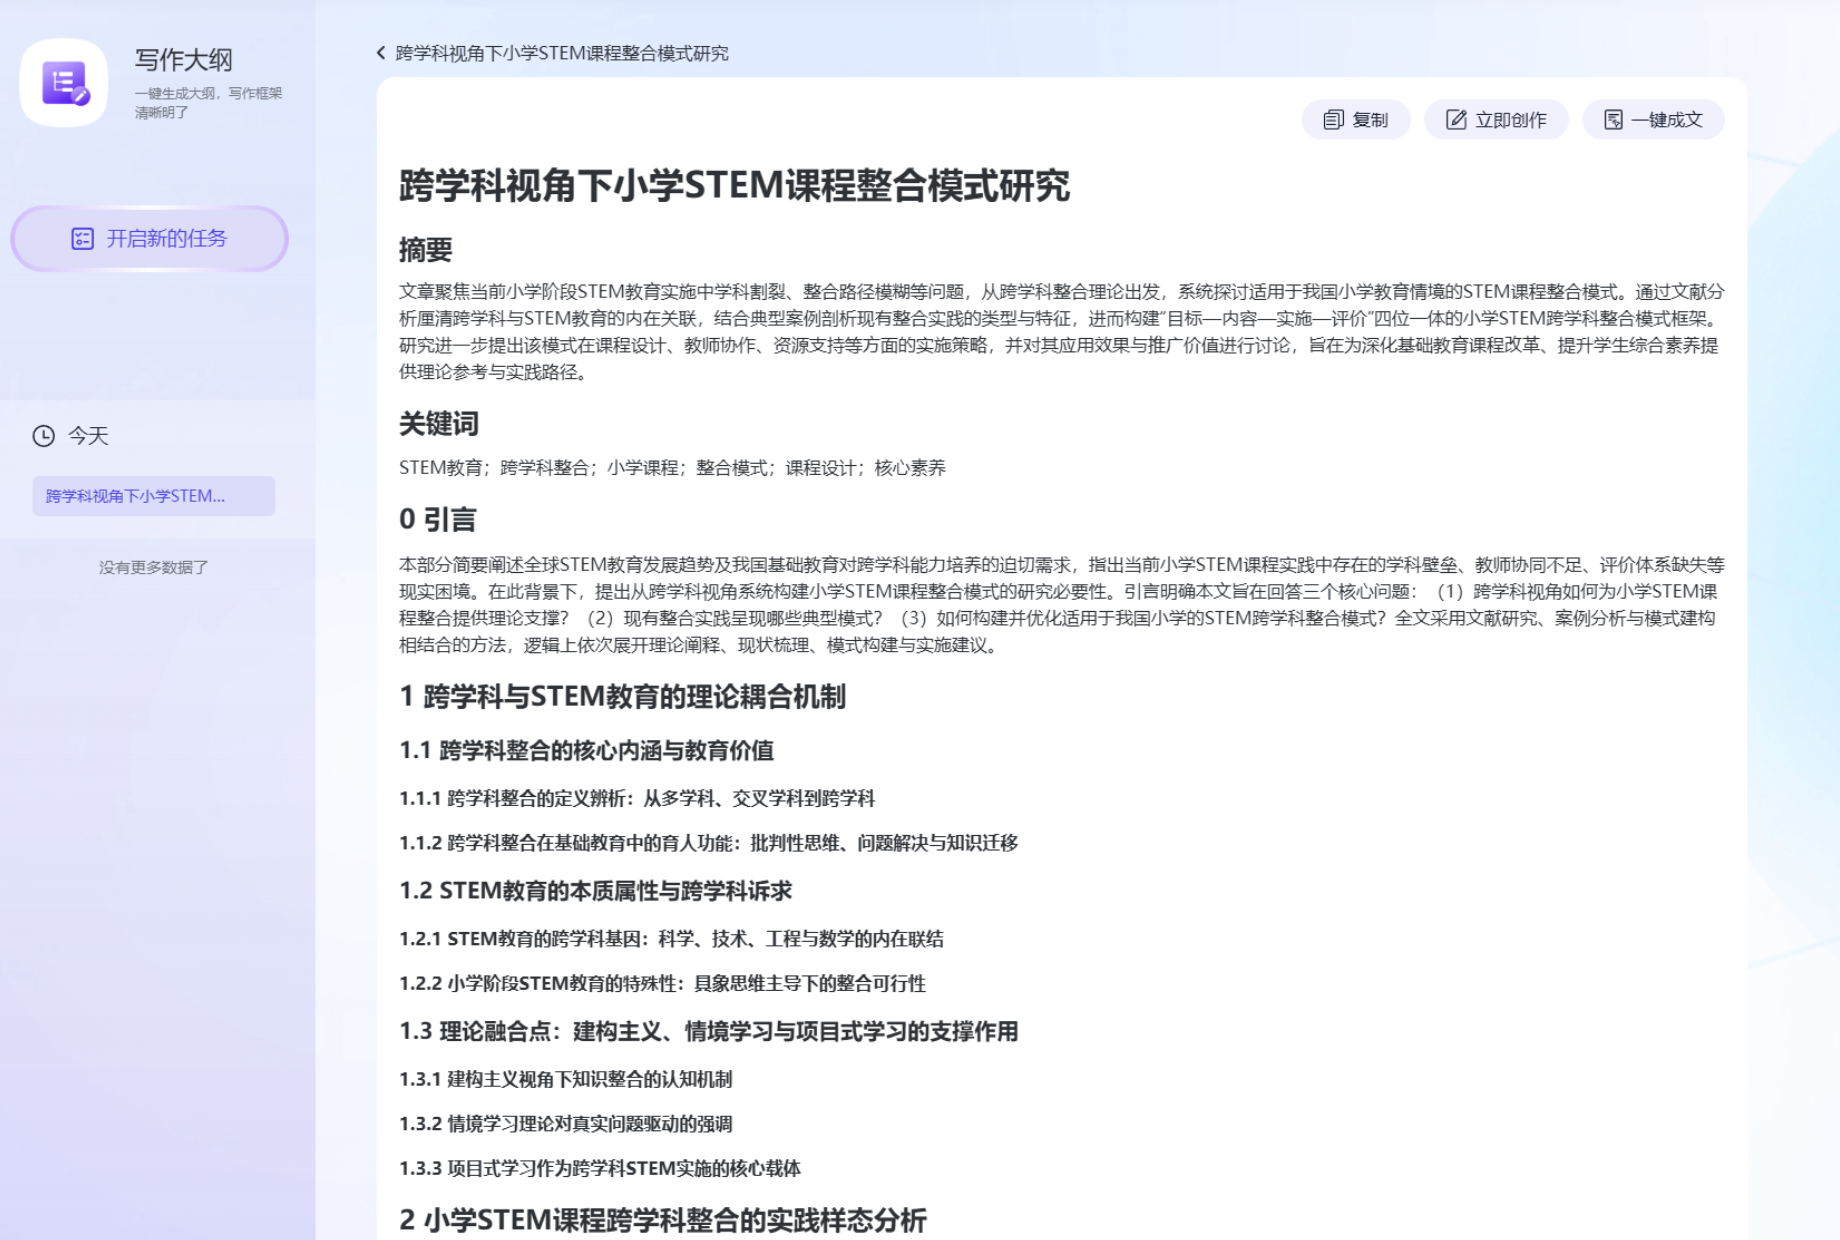The width and height of the screenshot is (1840, 1240).
Task: Click the 写作大纲 sidebar title
Action: pyautogui.click(x=184, y=60)
